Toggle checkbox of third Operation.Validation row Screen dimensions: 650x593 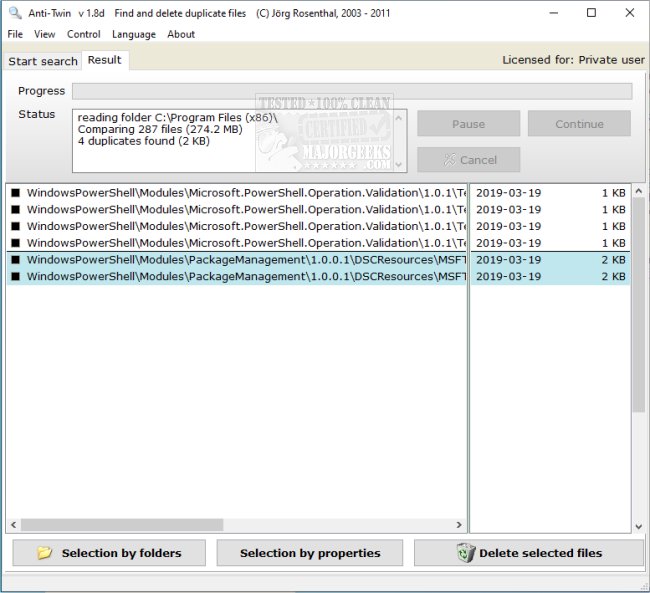tap(15, 226)
